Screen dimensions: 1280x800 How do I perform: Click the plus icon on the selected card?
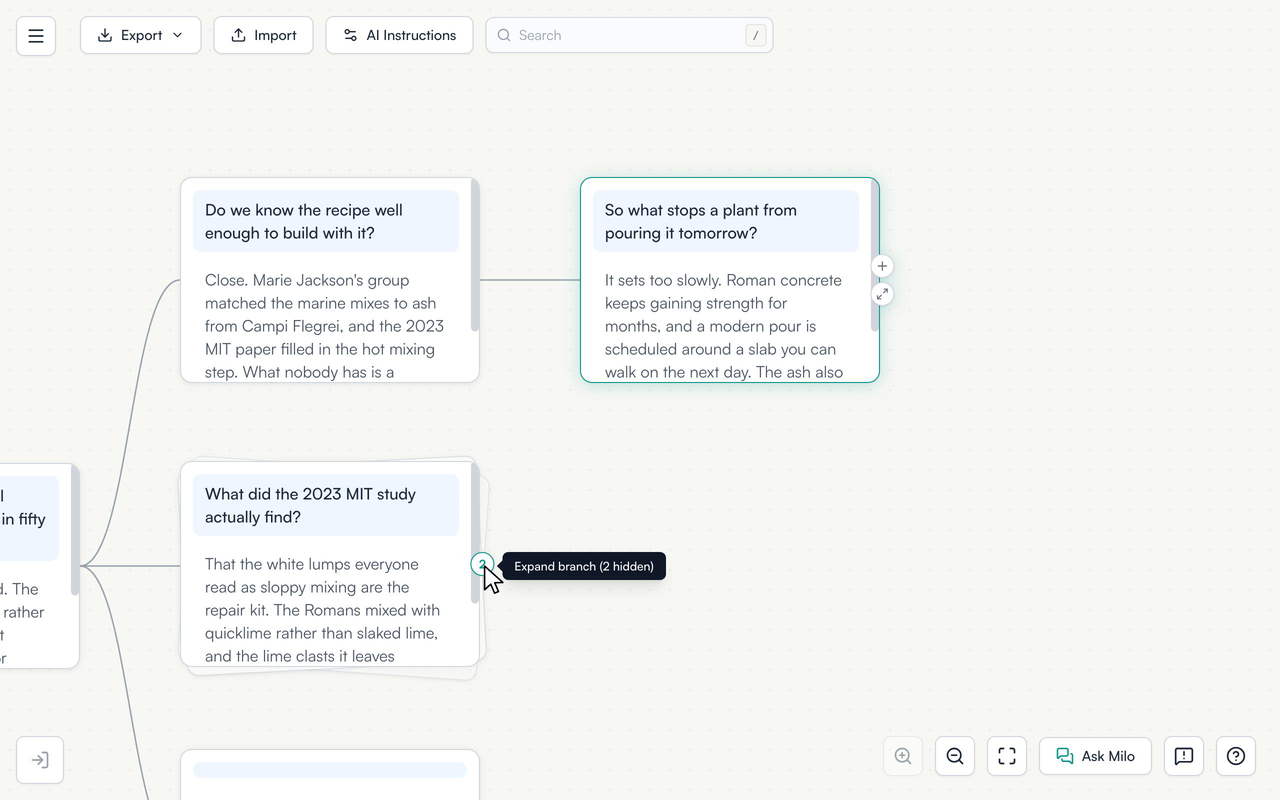click(x=882, y=266)
